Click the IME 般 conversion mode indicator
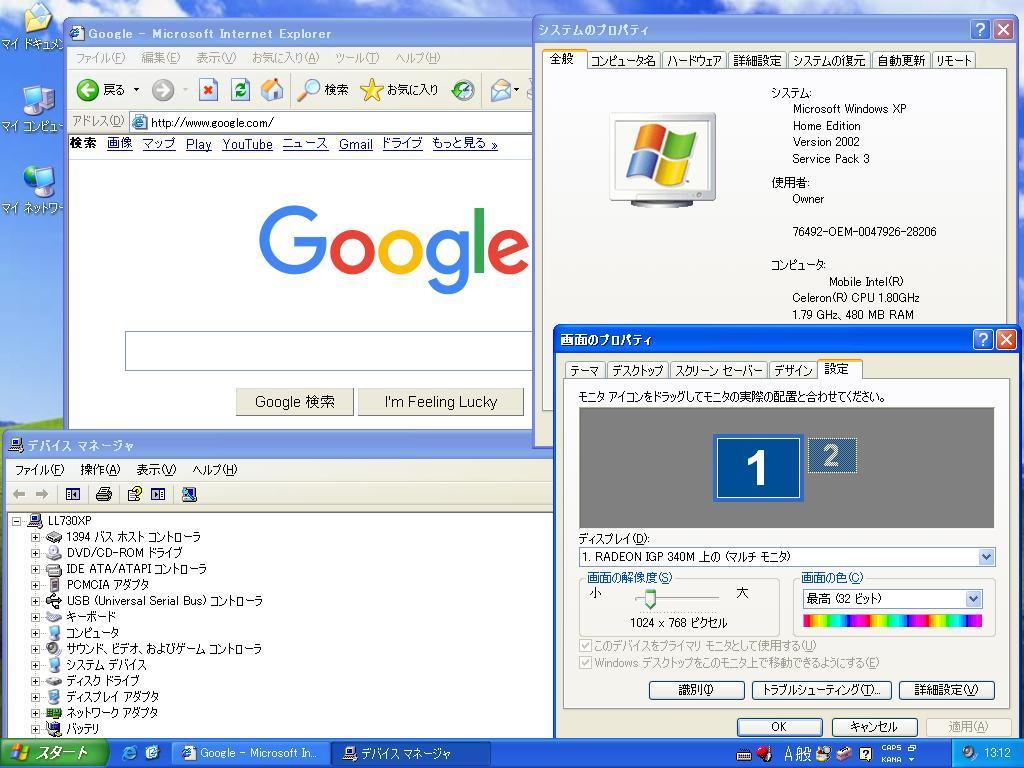This screenshot has width=1024, height=768. click(805, 754)
